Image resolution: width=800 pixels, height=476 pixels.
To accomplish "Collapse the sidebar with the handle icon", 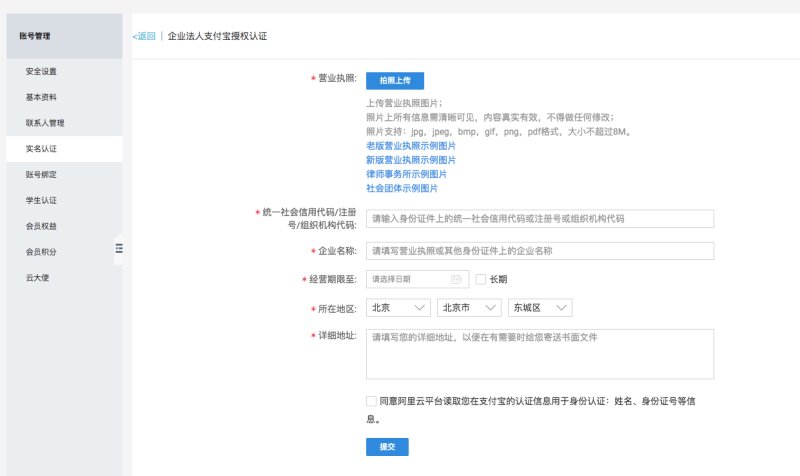I will click(119, 248).
